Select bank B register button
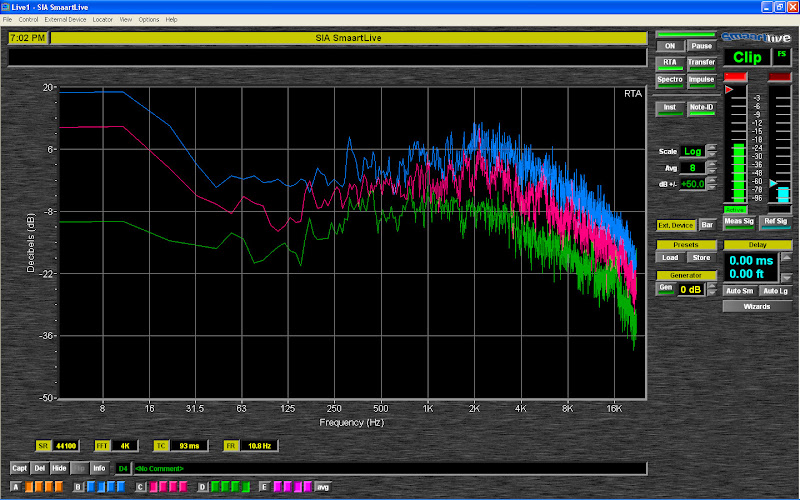This screenshot has width=800, height=500. coord(78,487)
